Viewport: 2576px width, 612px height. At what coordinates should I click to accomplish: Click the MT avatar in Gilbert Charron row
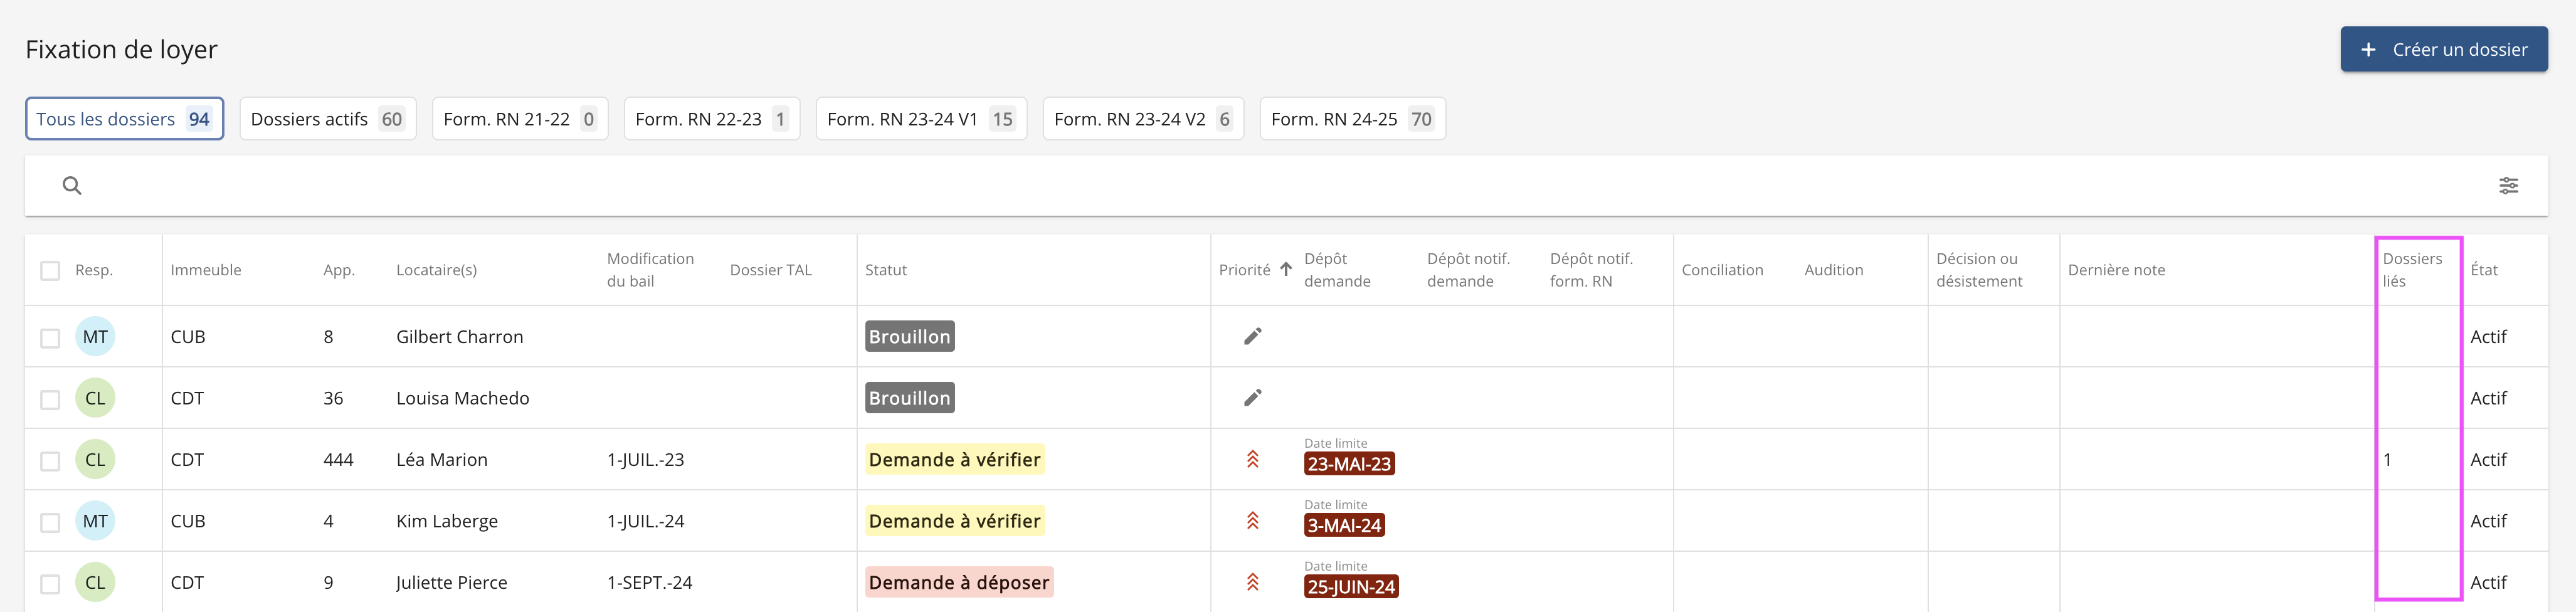pos(95,337)
